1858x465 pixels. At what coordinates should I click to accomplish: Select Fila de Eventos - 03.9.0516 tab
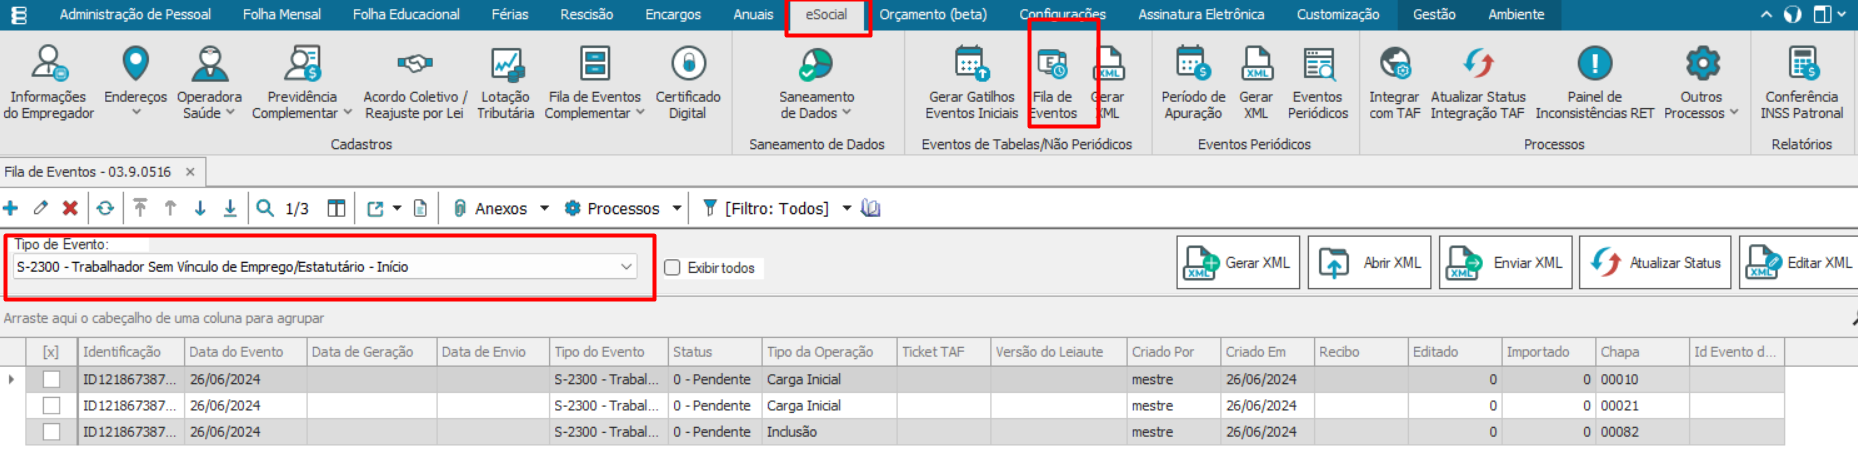pos(88,172)
